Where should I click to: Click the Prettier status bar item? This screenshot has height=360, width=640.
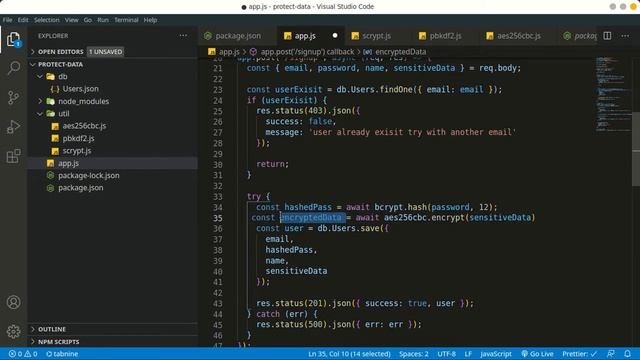580,354
